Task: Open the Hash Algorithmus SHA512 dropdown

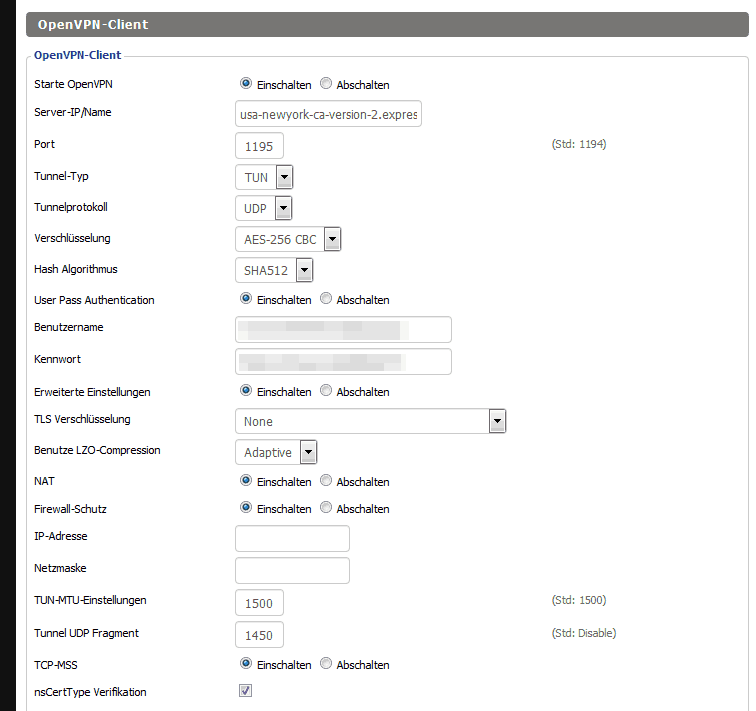Action: click(274, 270)
